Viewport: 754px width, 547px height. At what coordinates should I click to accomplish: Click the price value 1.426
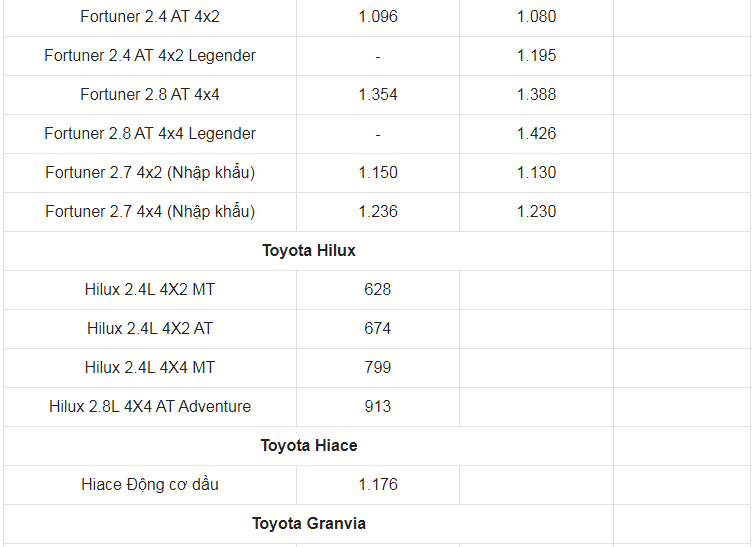tap(536, 133)
